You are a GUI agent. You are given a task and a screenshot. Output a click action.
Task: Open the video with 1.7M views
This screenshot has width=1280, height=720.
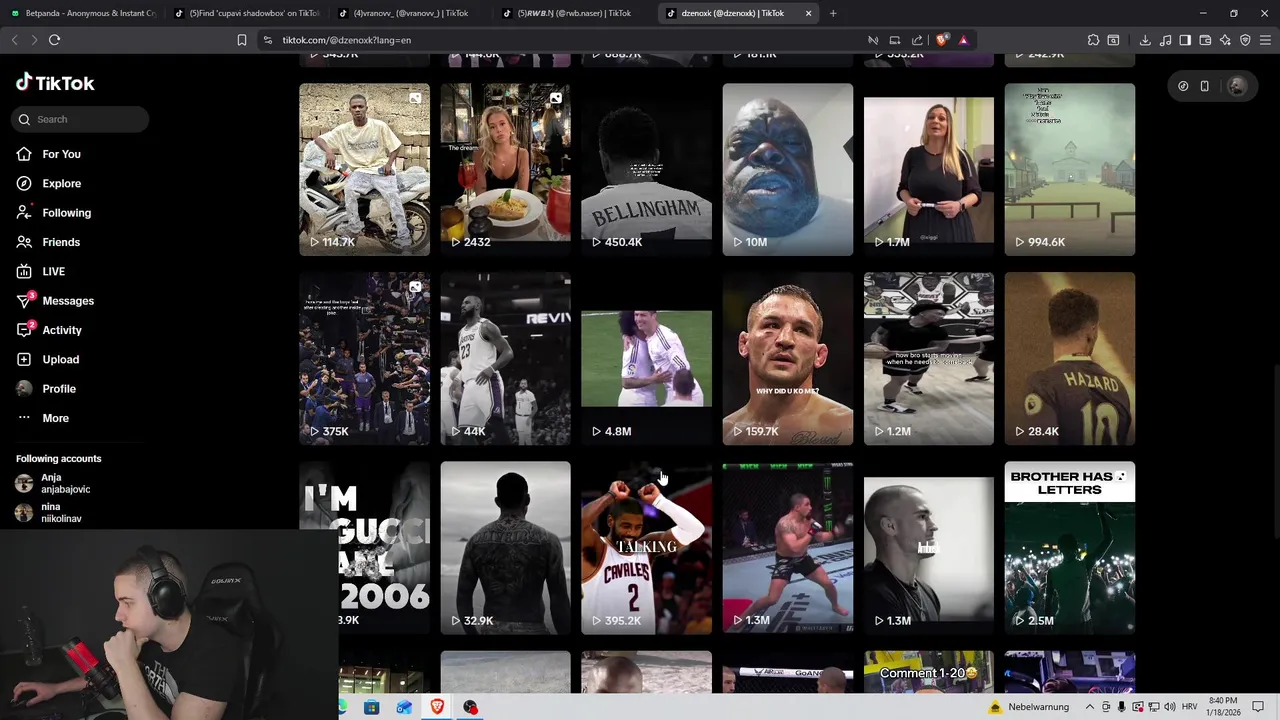pyautogui.click(x=929, y=169)
